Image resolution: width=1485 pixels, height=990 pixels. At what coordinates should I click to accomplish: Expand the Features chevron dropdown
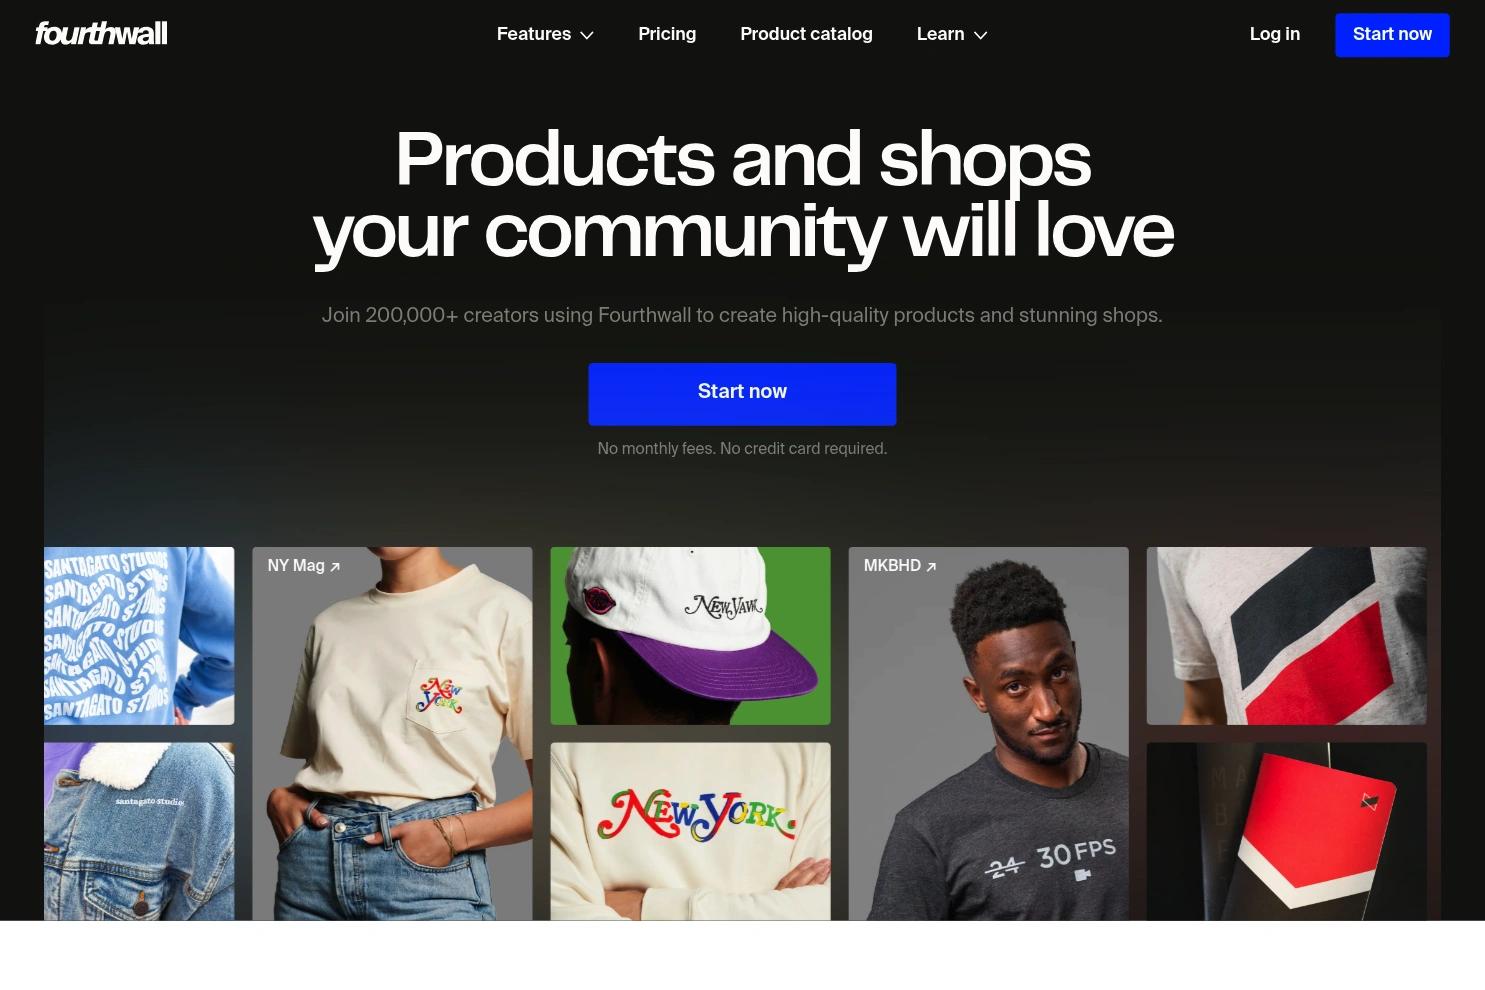[587, 35]
